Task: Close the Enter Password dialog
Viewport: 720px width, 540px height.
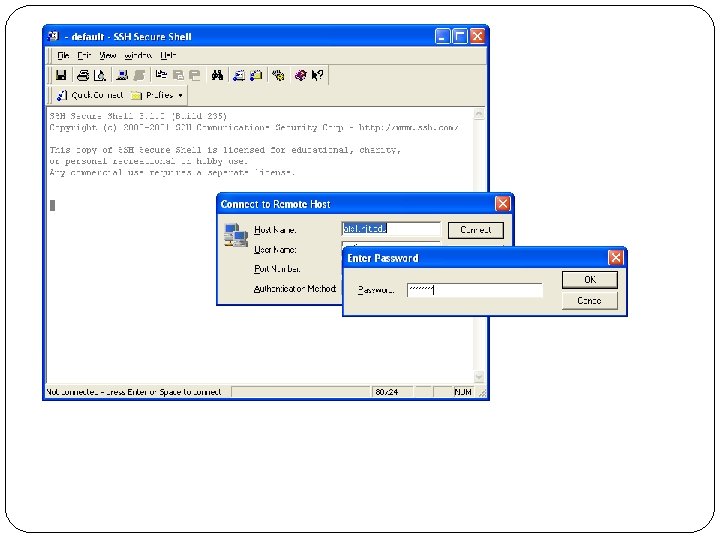Action: [616, 258]
